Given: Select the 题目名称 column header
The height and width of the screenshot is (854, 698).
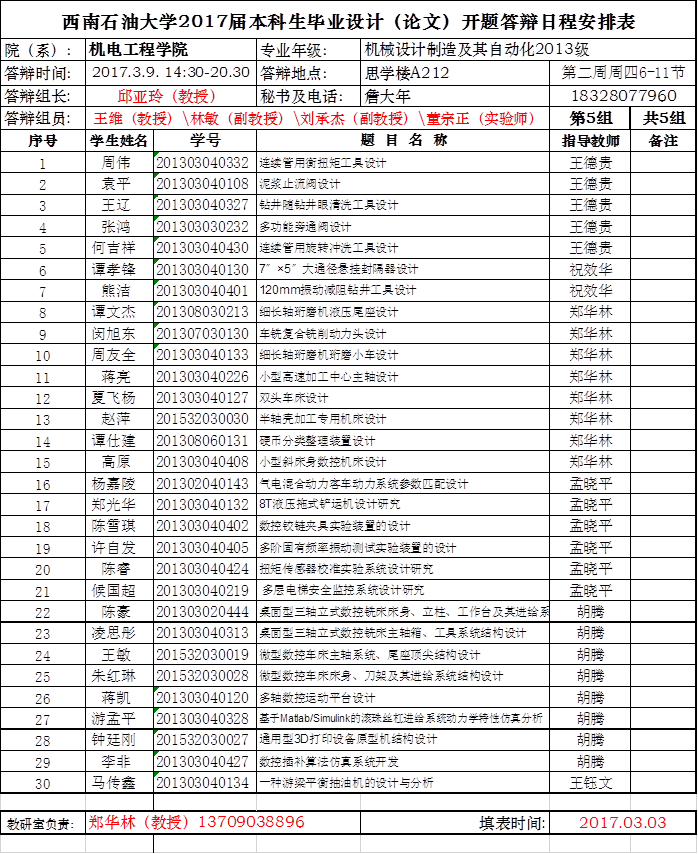Looking at the screenshot, I should click(x=403, y=140).
